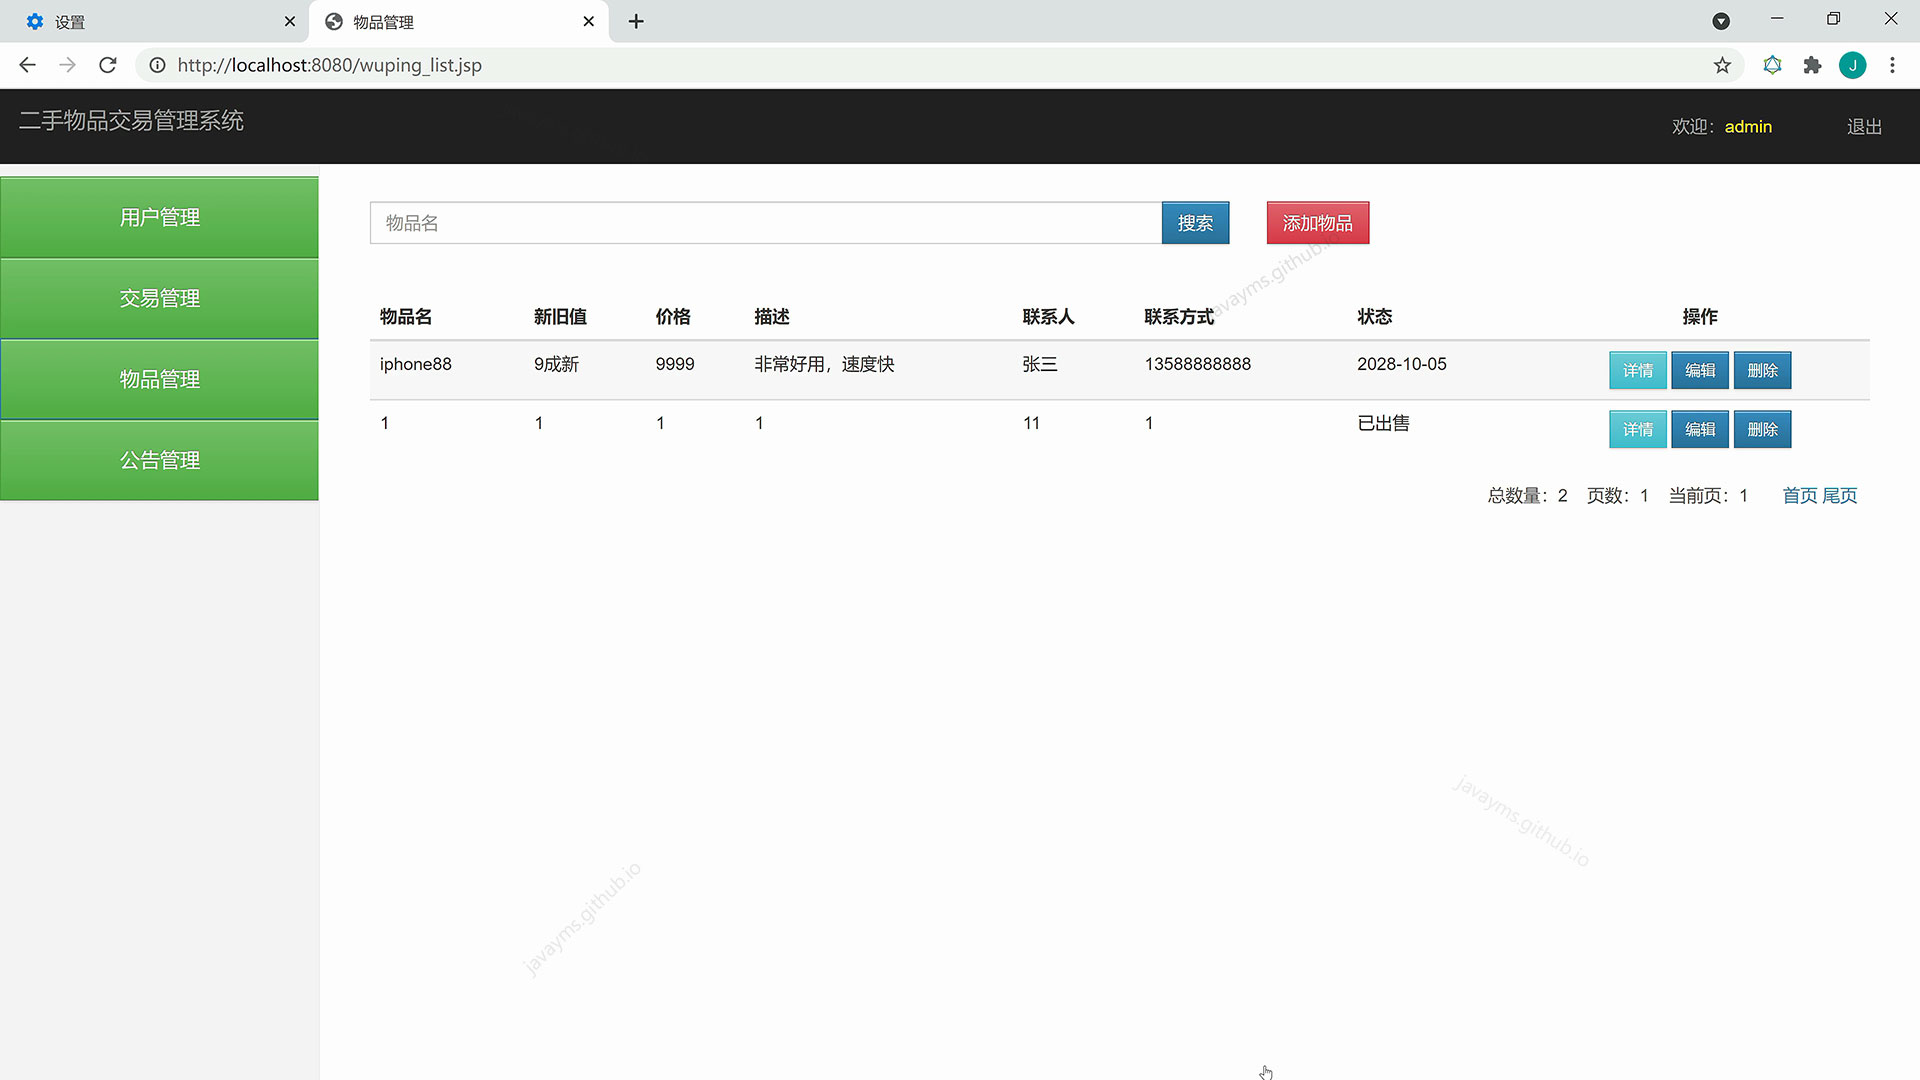Click the red 添加物品 button
Viewport: 1920px width, 1080px height.
click(x=1317, y=223)
